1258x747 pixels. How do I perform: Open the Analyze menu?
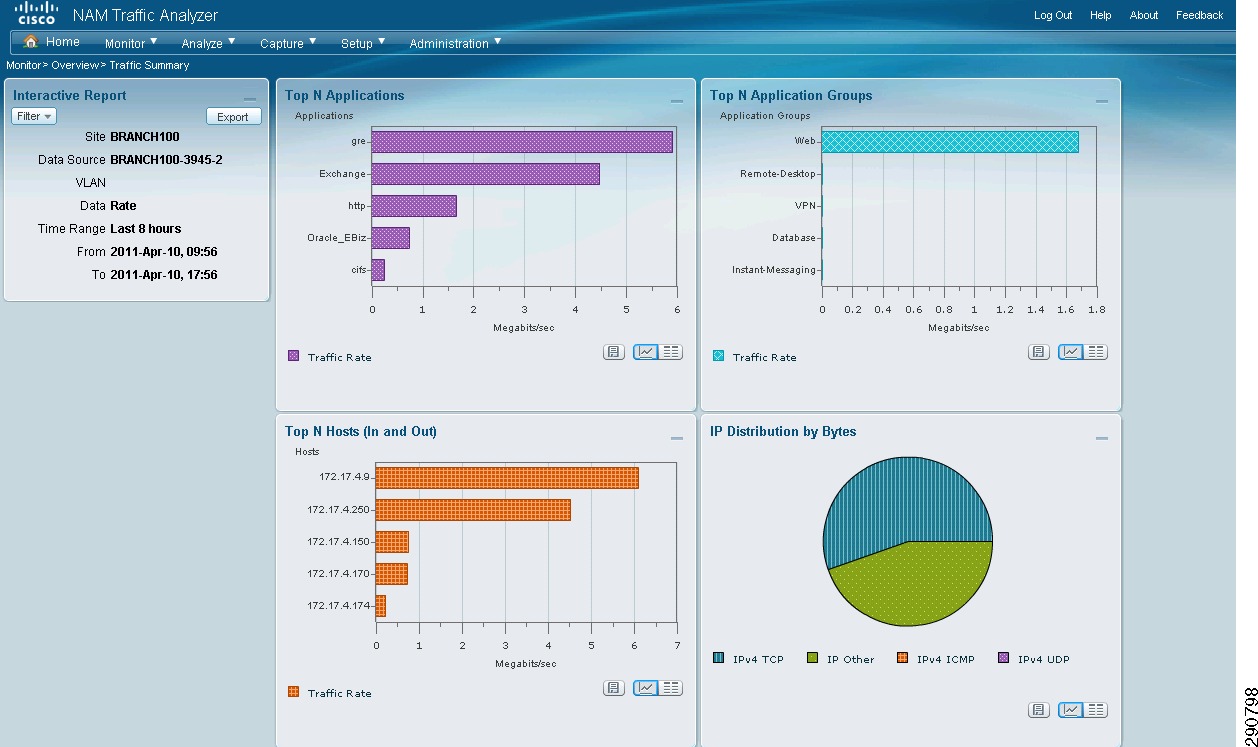[x=208, y=43]
